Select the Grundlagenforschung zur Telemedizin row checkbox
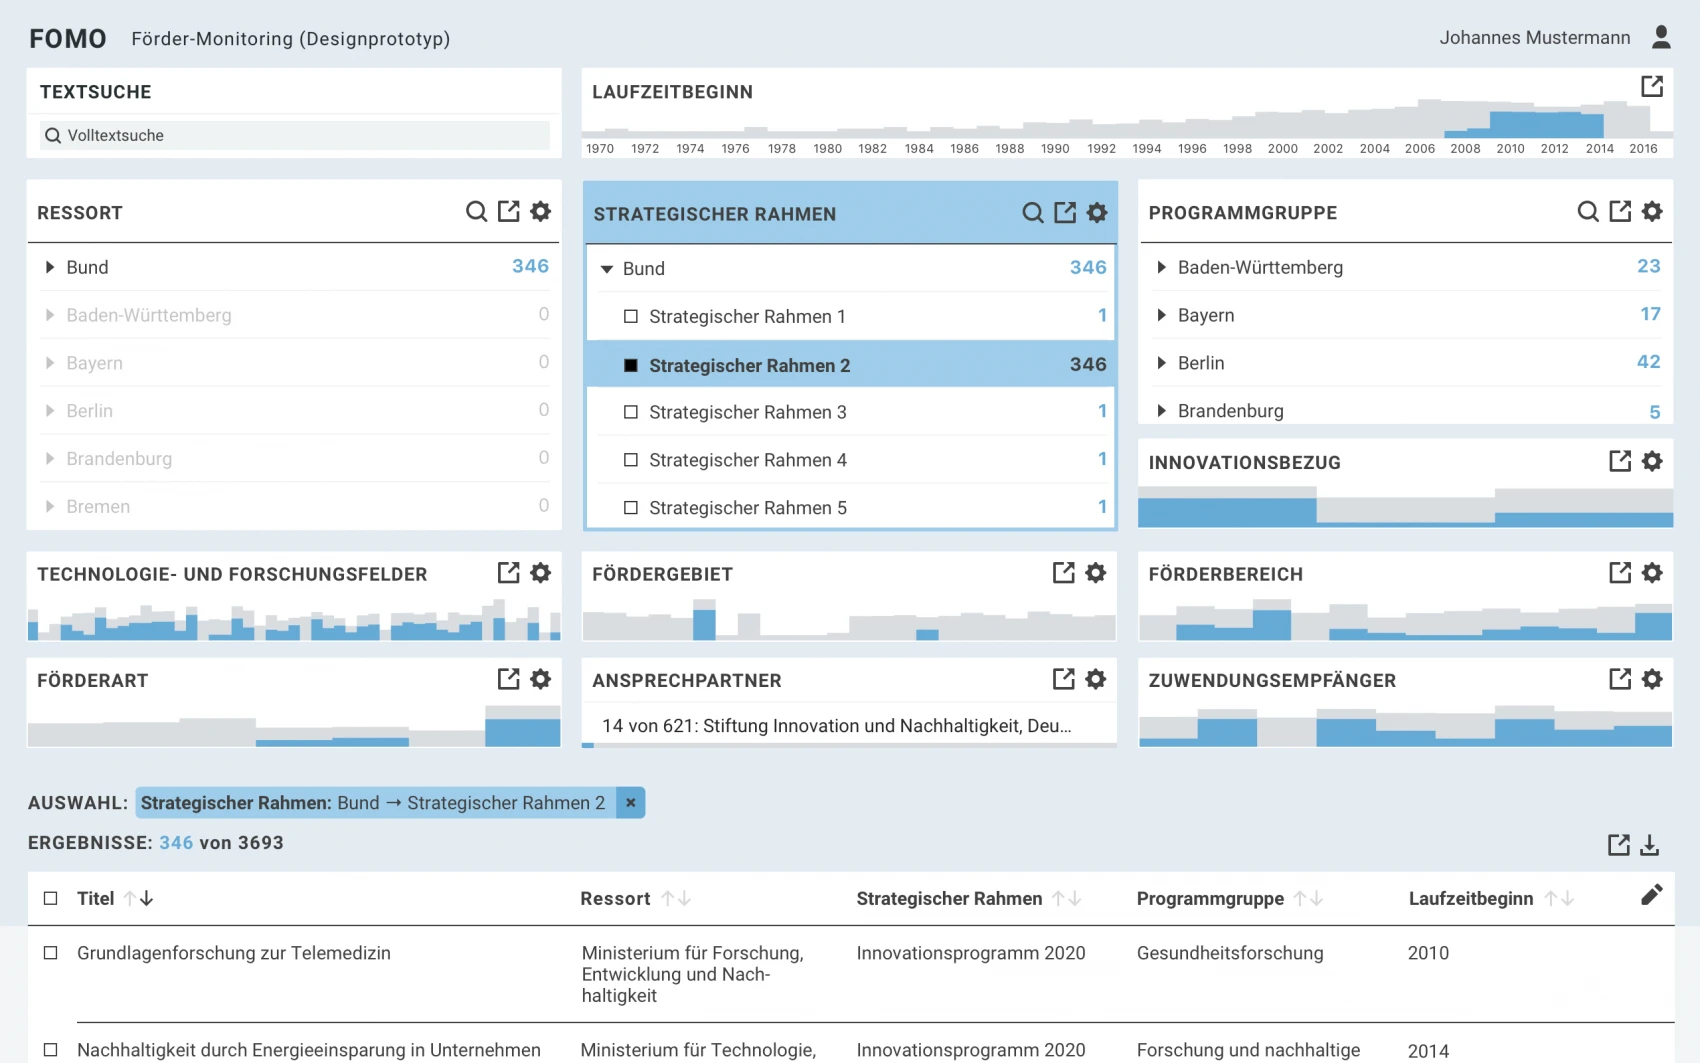Screen dimensions: 1700x1063 (x=51, y=953)
